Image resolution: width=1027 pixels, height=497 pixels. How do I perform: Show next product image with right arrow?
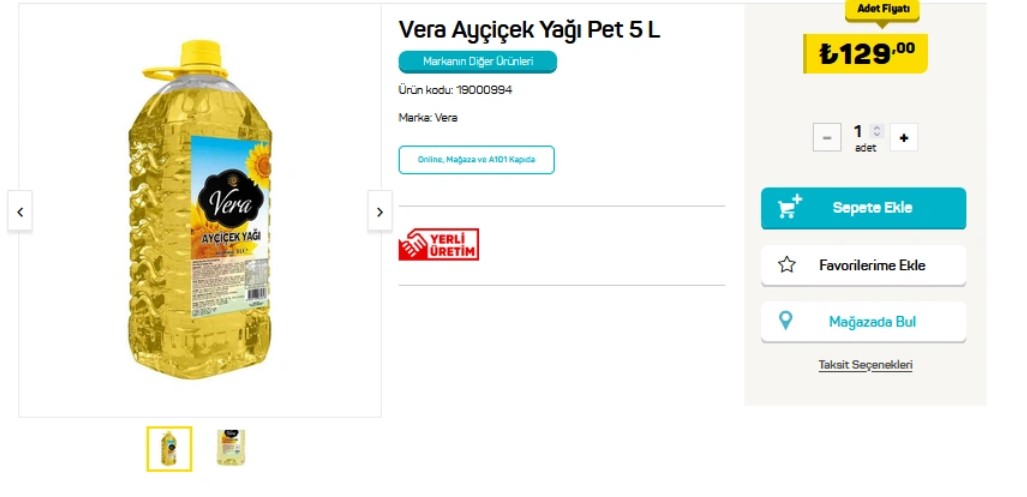(380, 212)
